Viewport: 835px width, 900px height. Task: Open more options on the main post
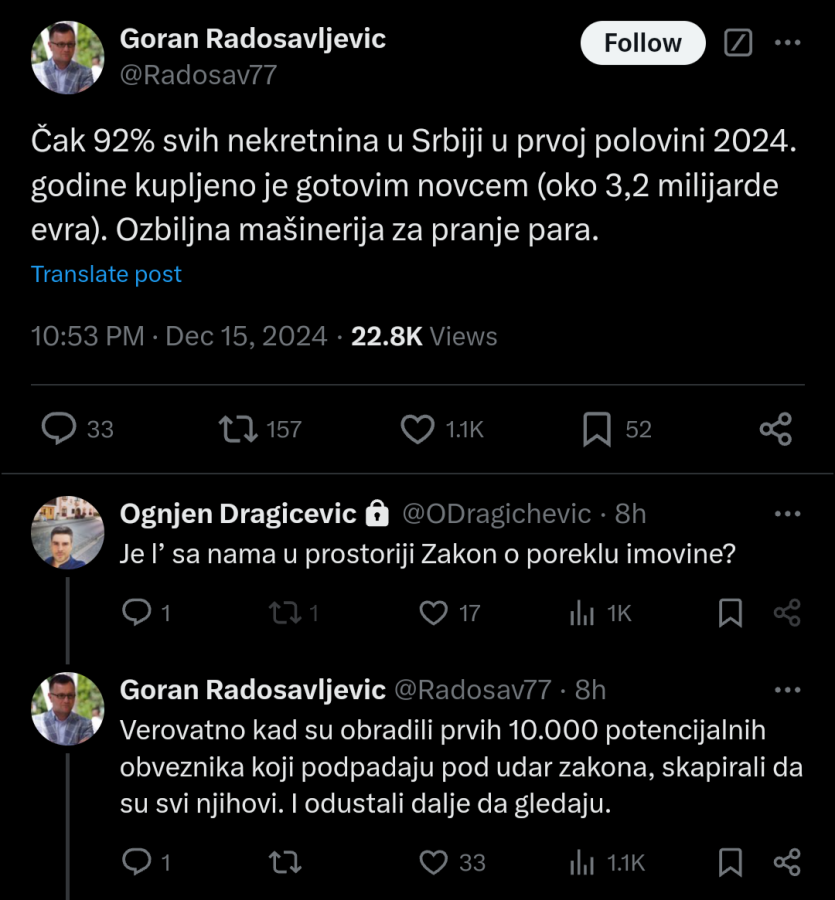[x=788, y=43]
